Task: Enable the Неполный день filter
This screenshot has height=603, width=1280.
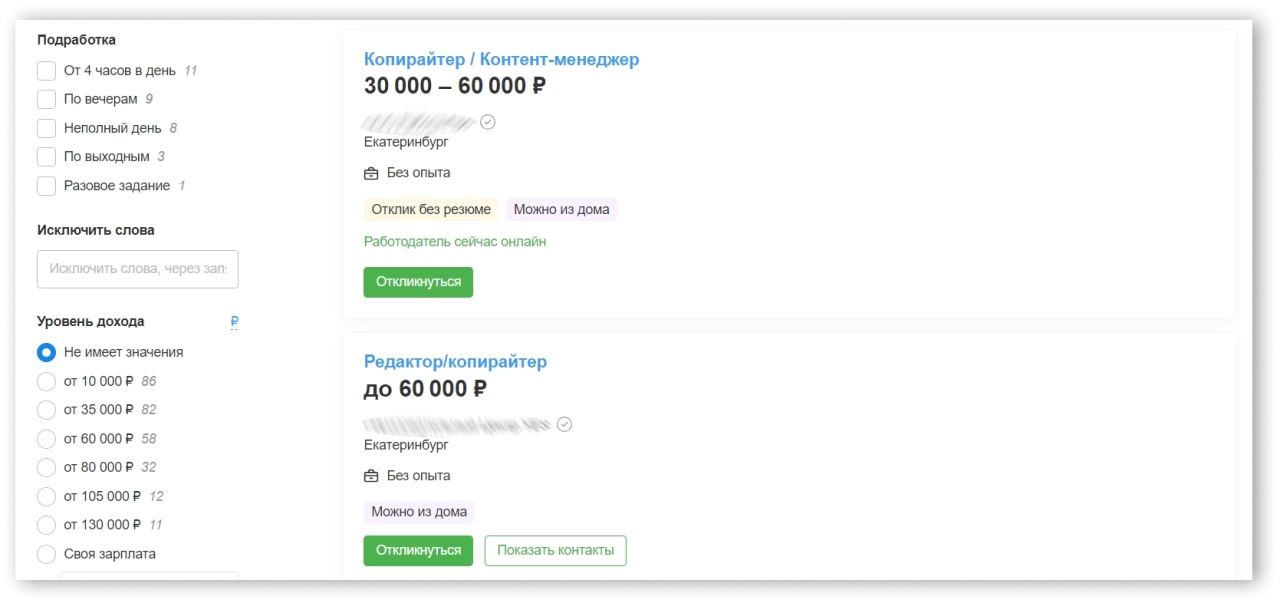Action: pos(46,127)
